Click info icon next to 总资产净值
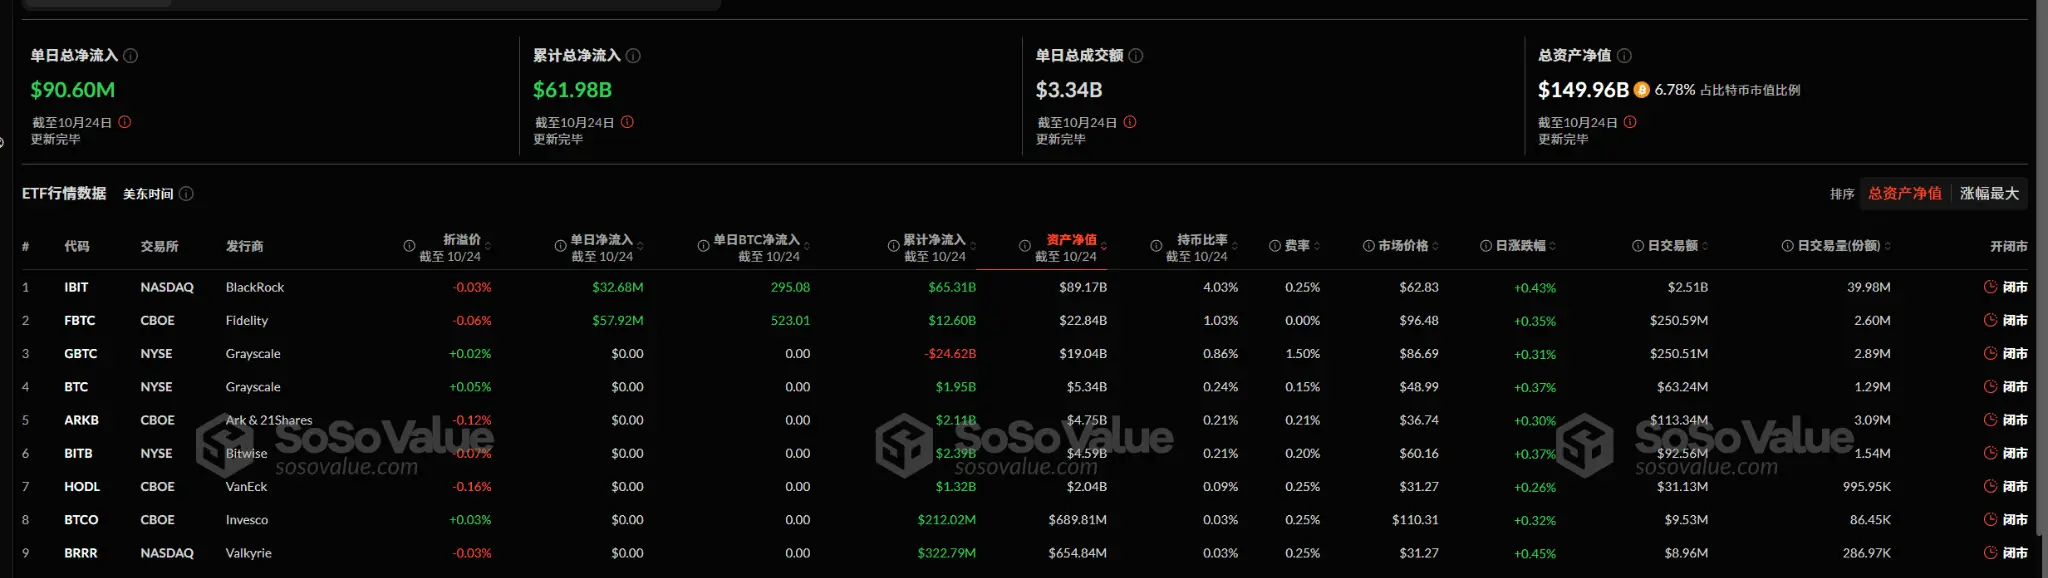 coord(1624,56)
